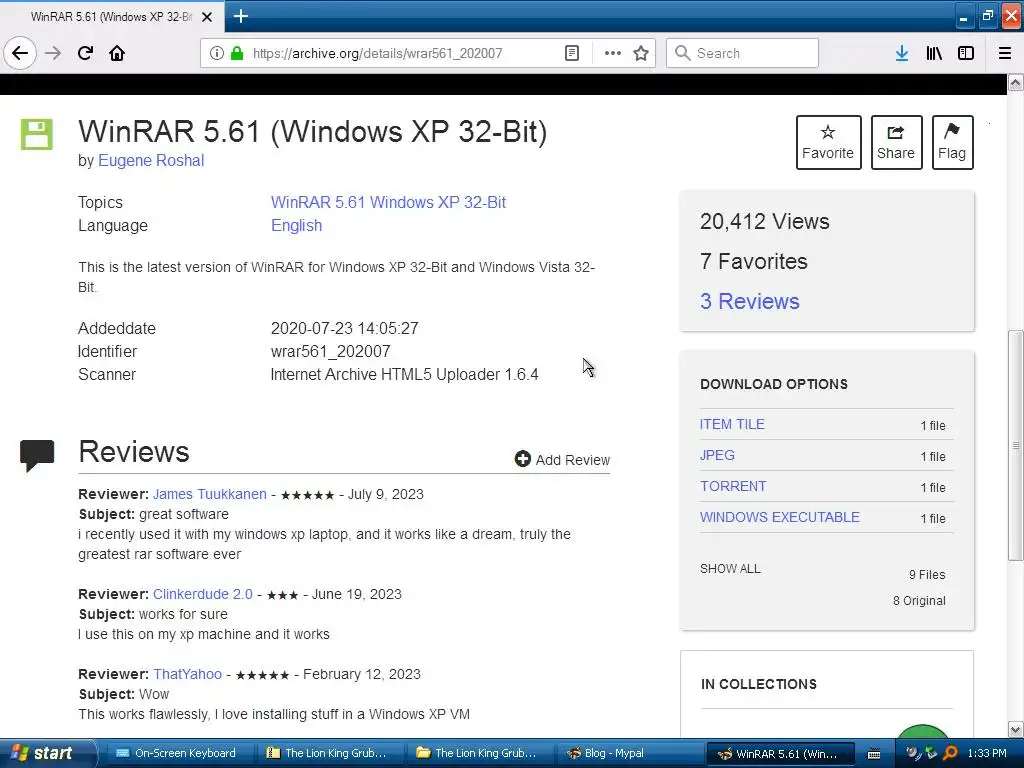Image resolution: width=1024 pixels, height=768 pixels.
Task: Switch to The Lion King Grub archive window
Action: click(330, 753)
